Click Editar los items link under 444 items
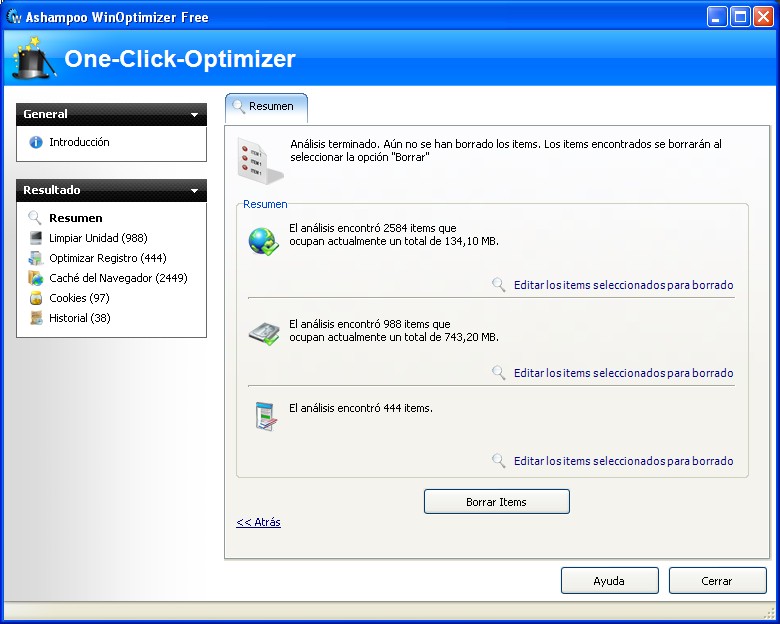The image size is (780, 624). click(x=623, y=461)
